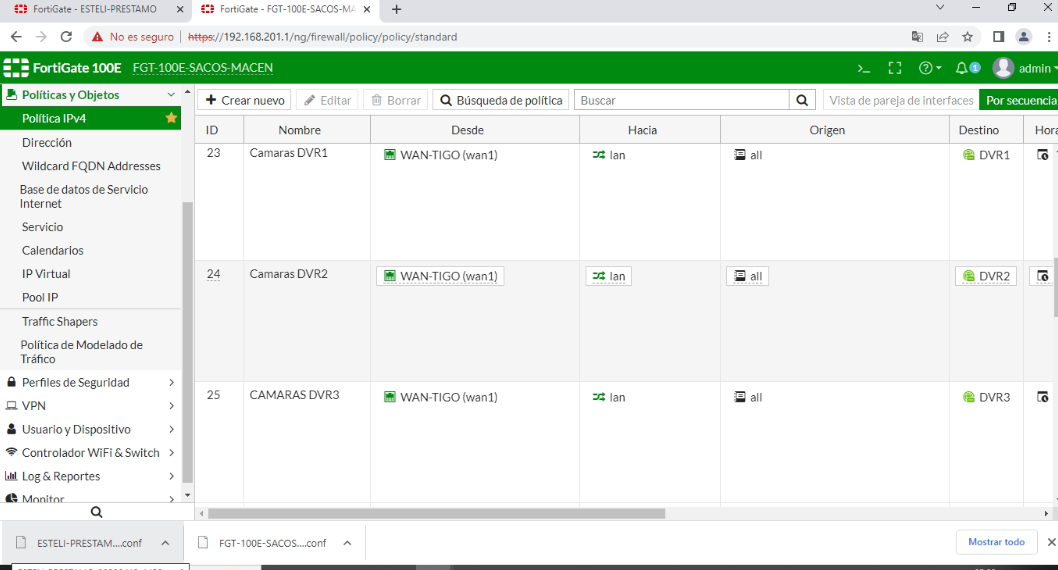
Task: Click Búsqueda de política button
Action: [x=501, y=100]
